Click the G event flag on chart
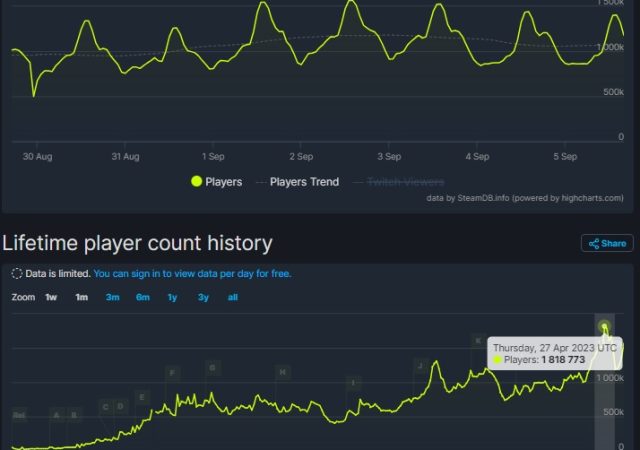The height and width of the screenshot is (450, 640). pyautogui.click(x=212, y=368)
